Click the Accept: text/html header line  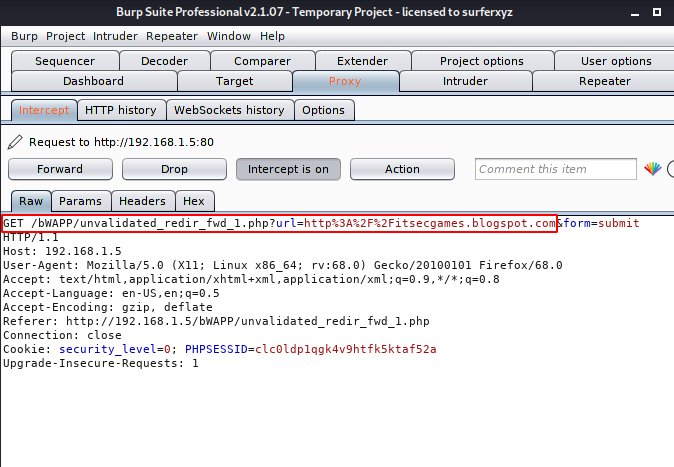[x=251, y=279]
